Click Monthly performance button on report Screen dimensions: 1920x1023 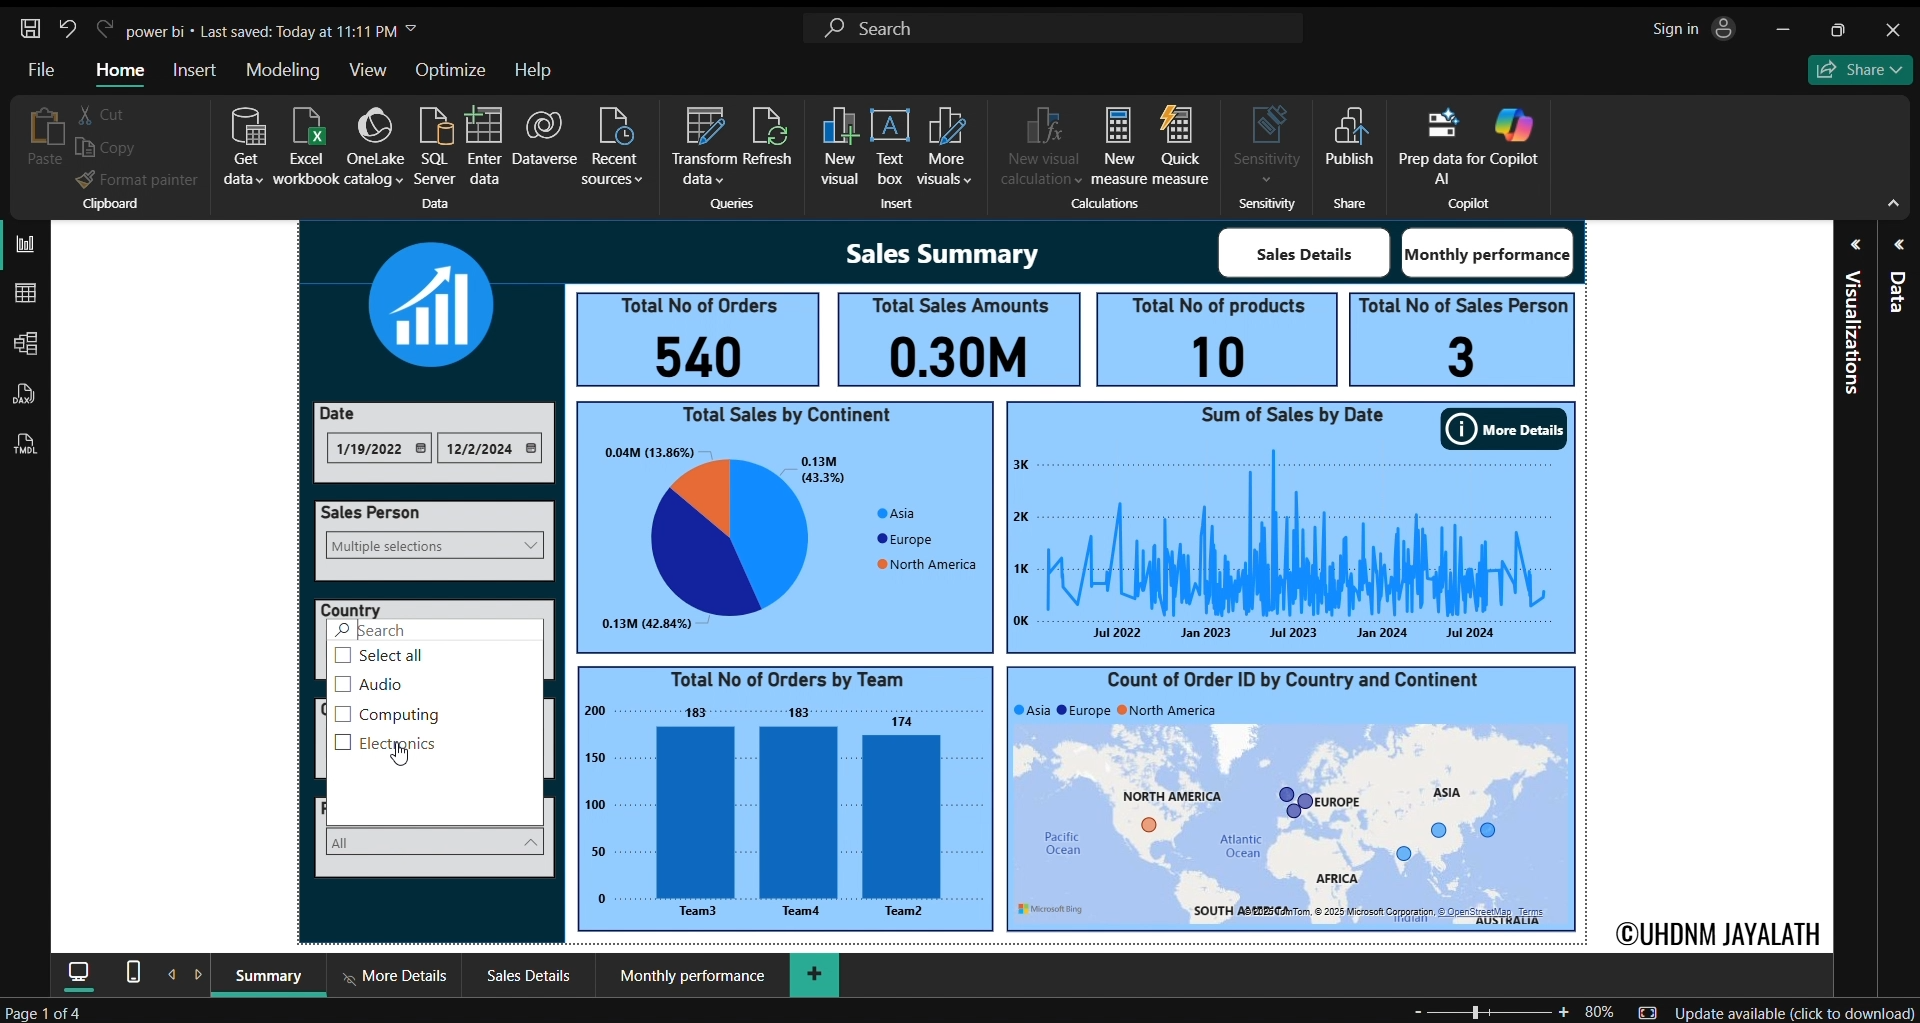[1489, 255]
